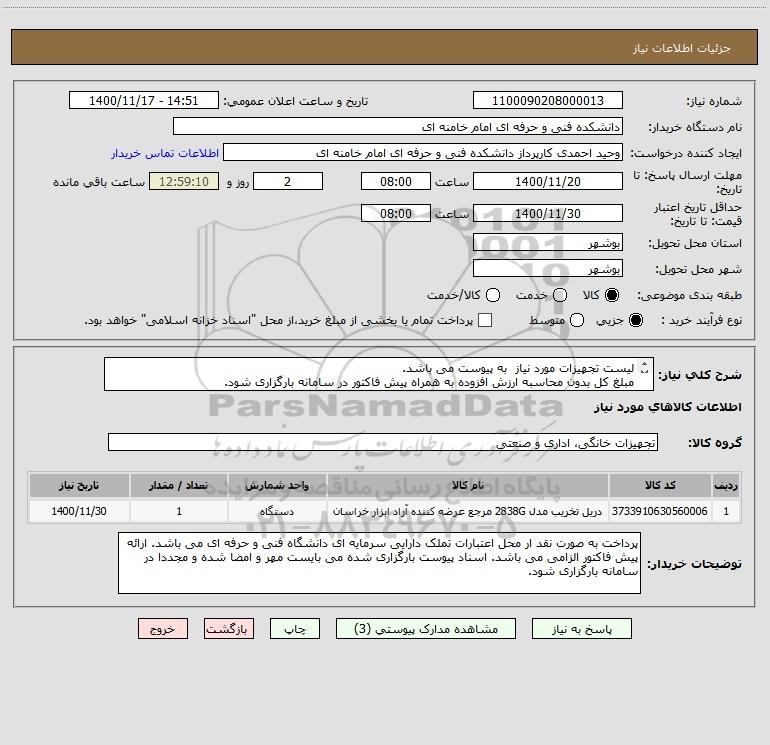This screenshot has height=745, width=770.
Task: Click the شرح کلی نیاز description text box
Action: pos(379,375)
